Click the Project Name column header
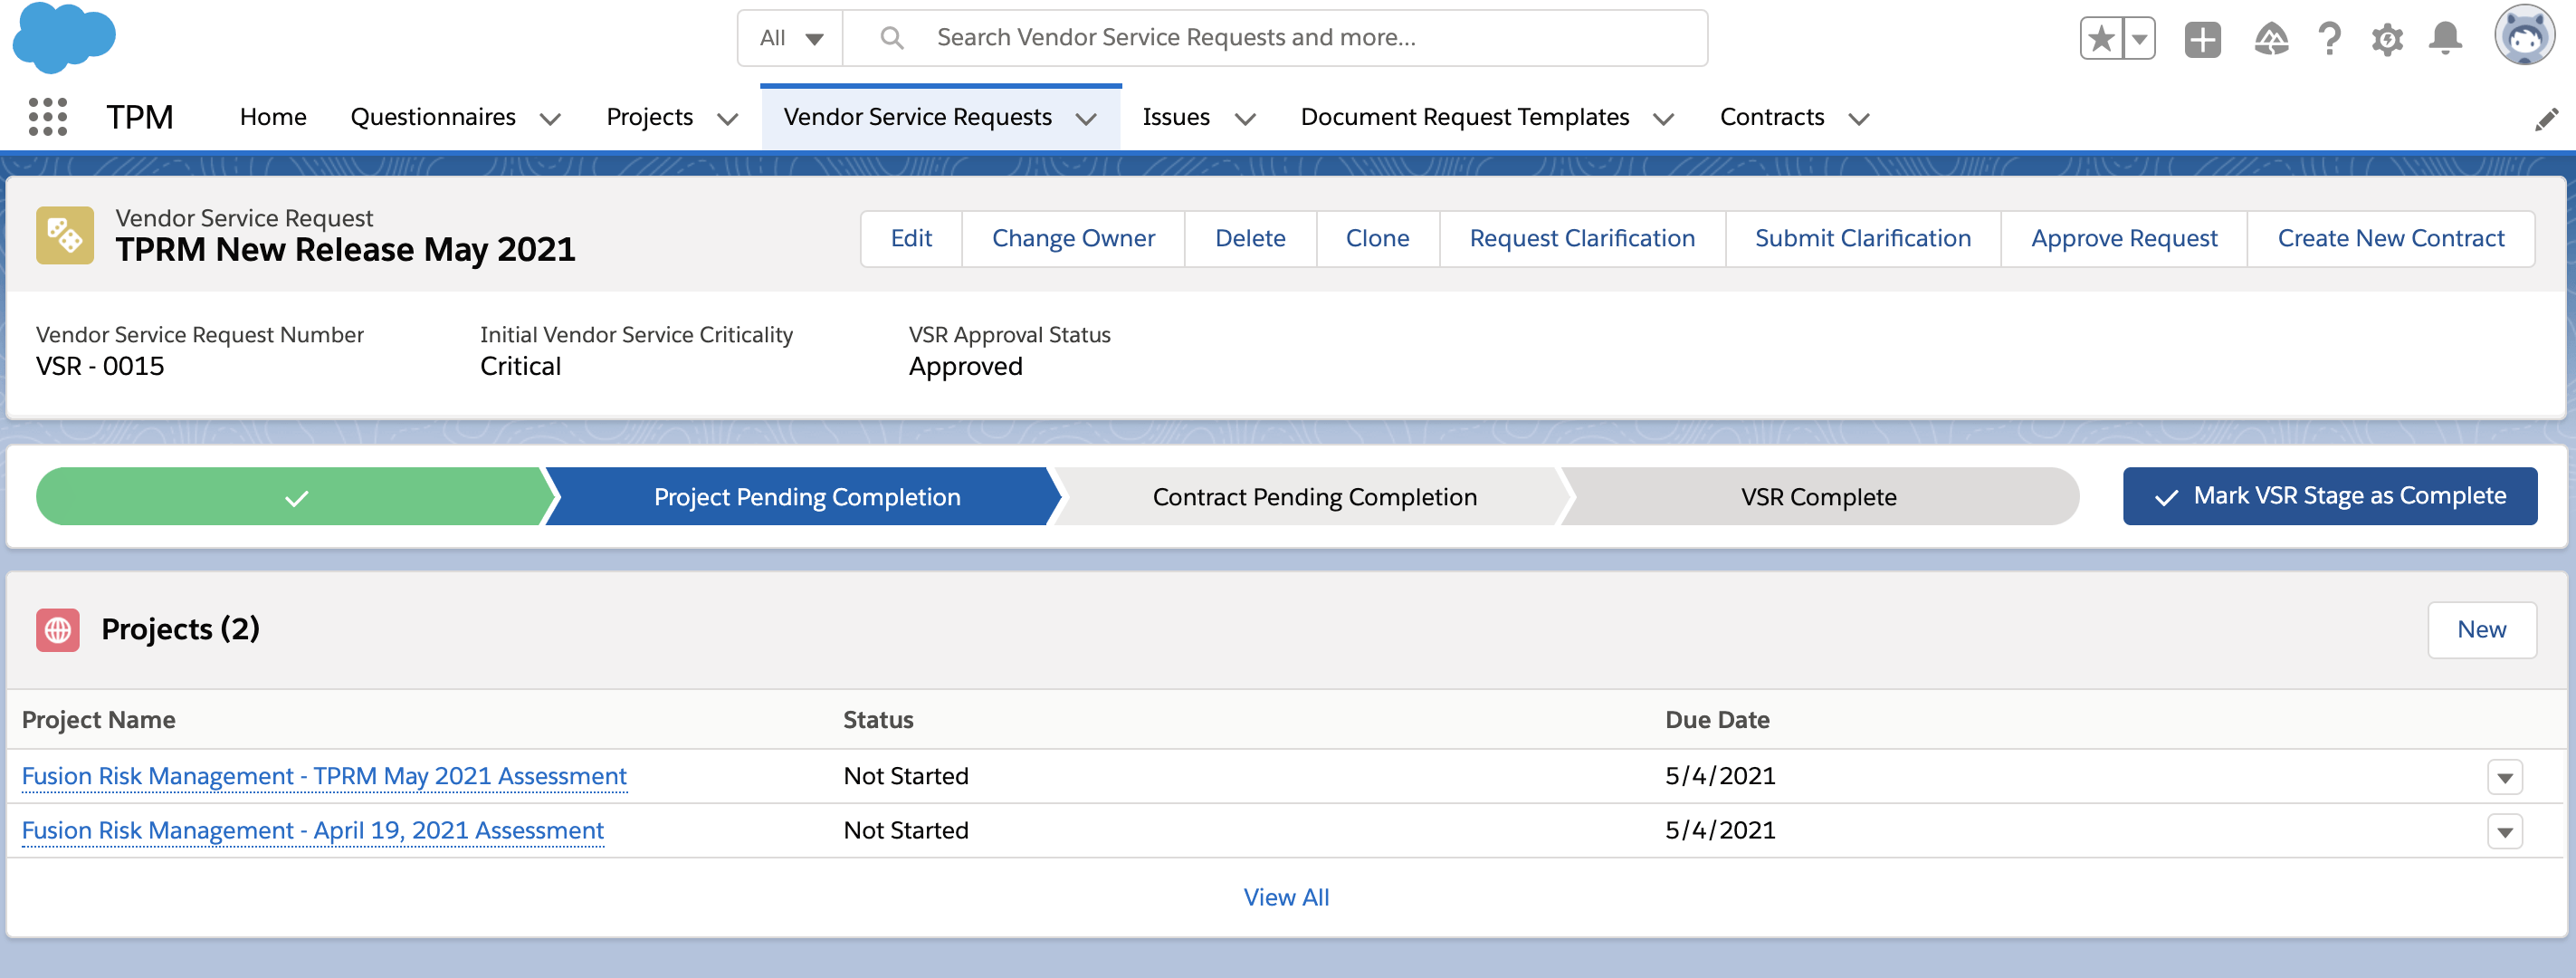The height and width of the screenshot is (978, 2576). pyautogui.click(x=98, y=720)
